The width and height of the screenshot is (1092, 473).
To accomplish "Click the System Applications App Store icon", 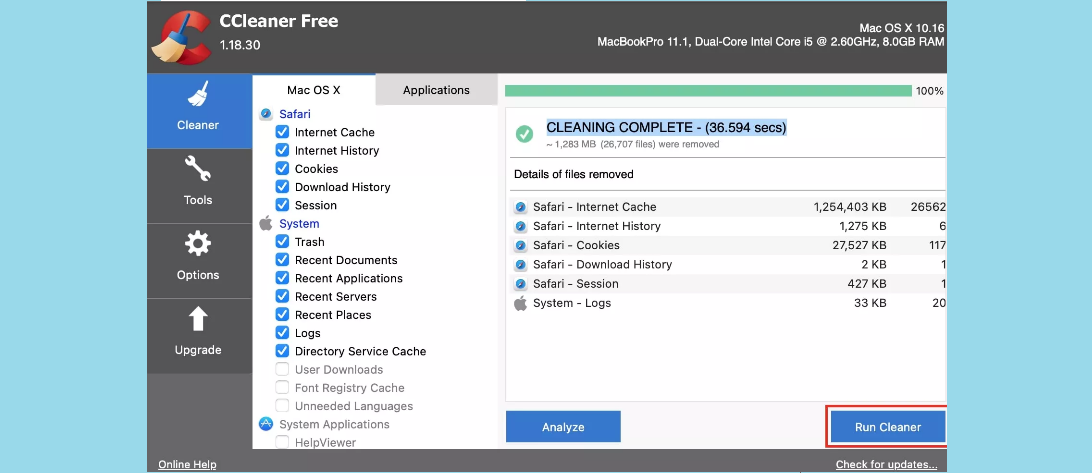I will coord(265,424).
